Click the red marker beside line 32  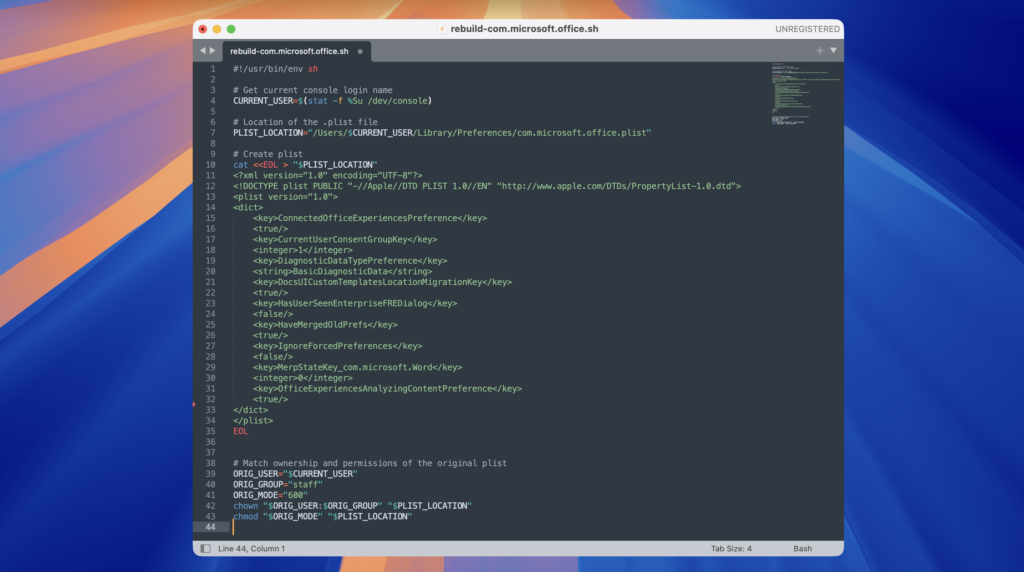pos(194,403)
